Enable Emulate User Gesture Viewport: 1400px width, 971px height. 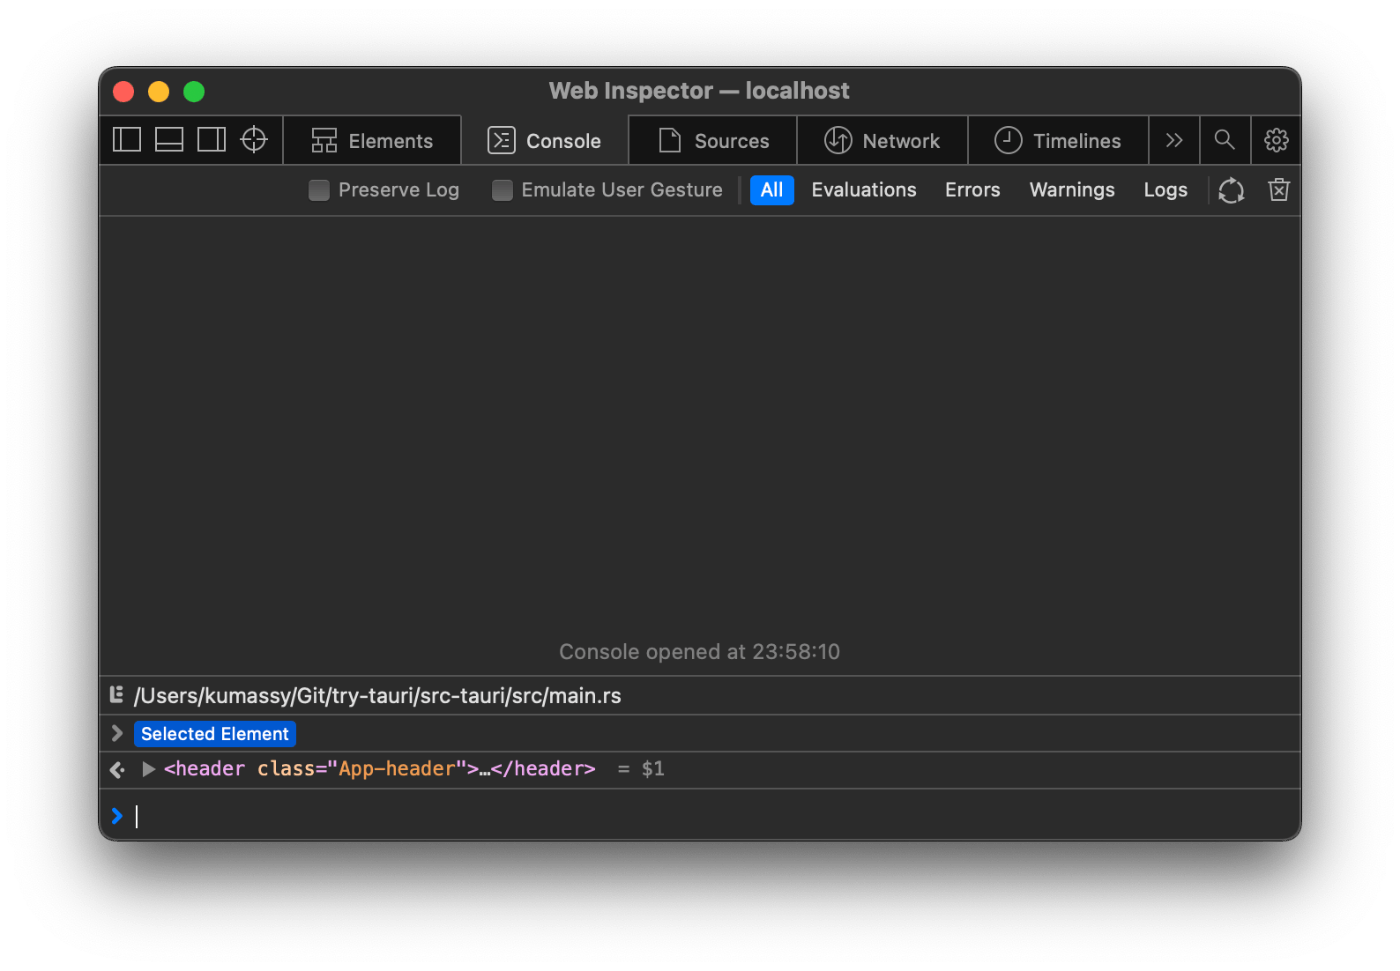[502, 189]
